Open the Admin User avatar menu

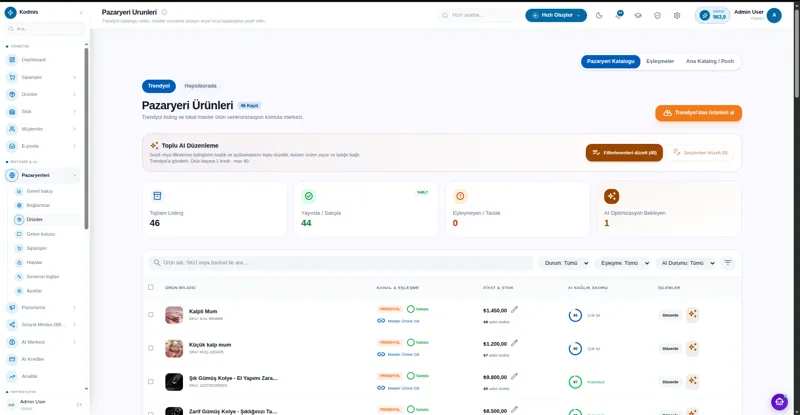774,15
